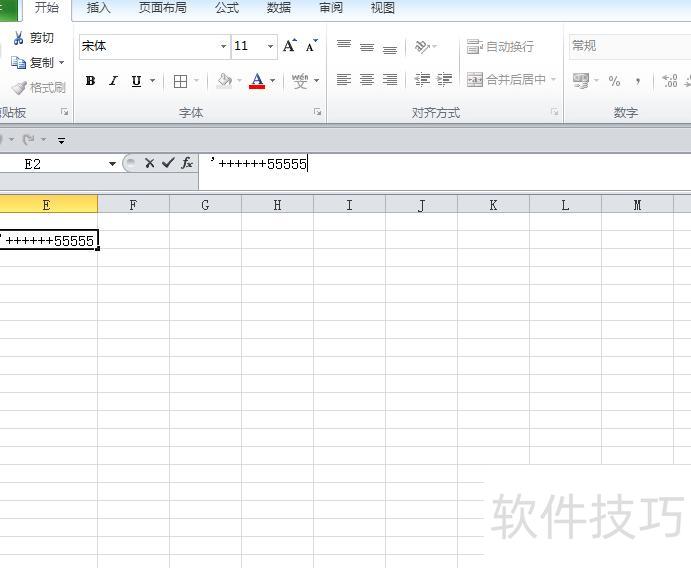Viewport: 691px width, 568px height.
Task: Click the phonetic guide (wén) icon
Action: point(300,81)
